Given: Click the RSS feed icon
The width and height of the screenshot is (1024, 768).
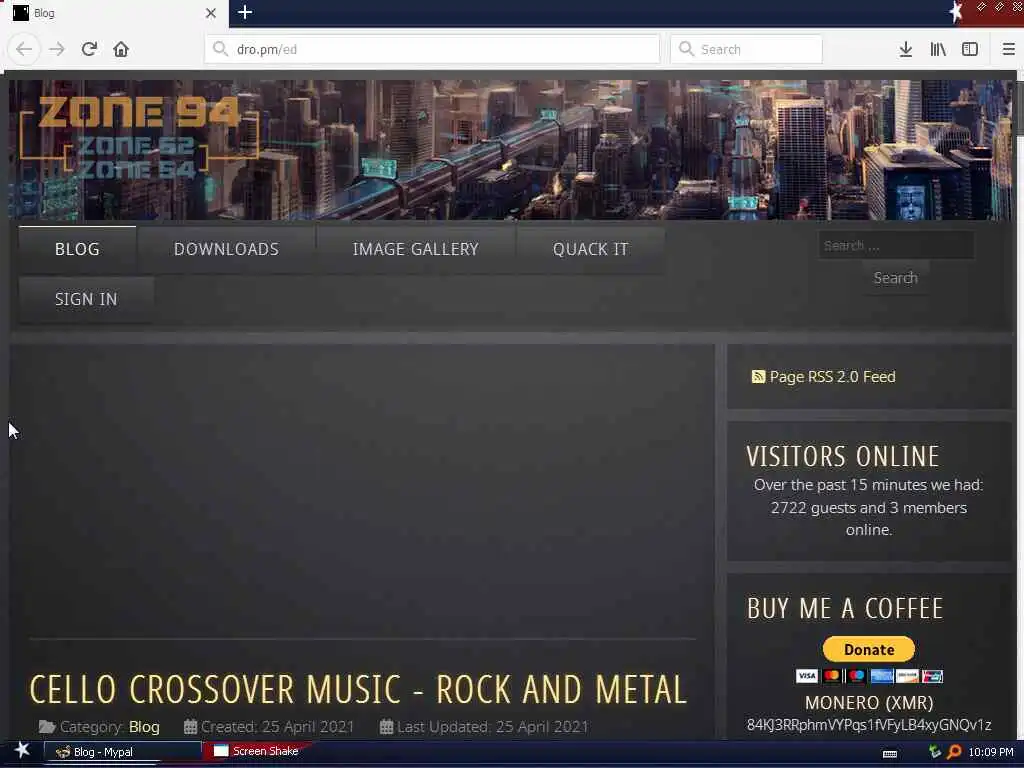Looking at the screenshot, I should coord(758,377).
